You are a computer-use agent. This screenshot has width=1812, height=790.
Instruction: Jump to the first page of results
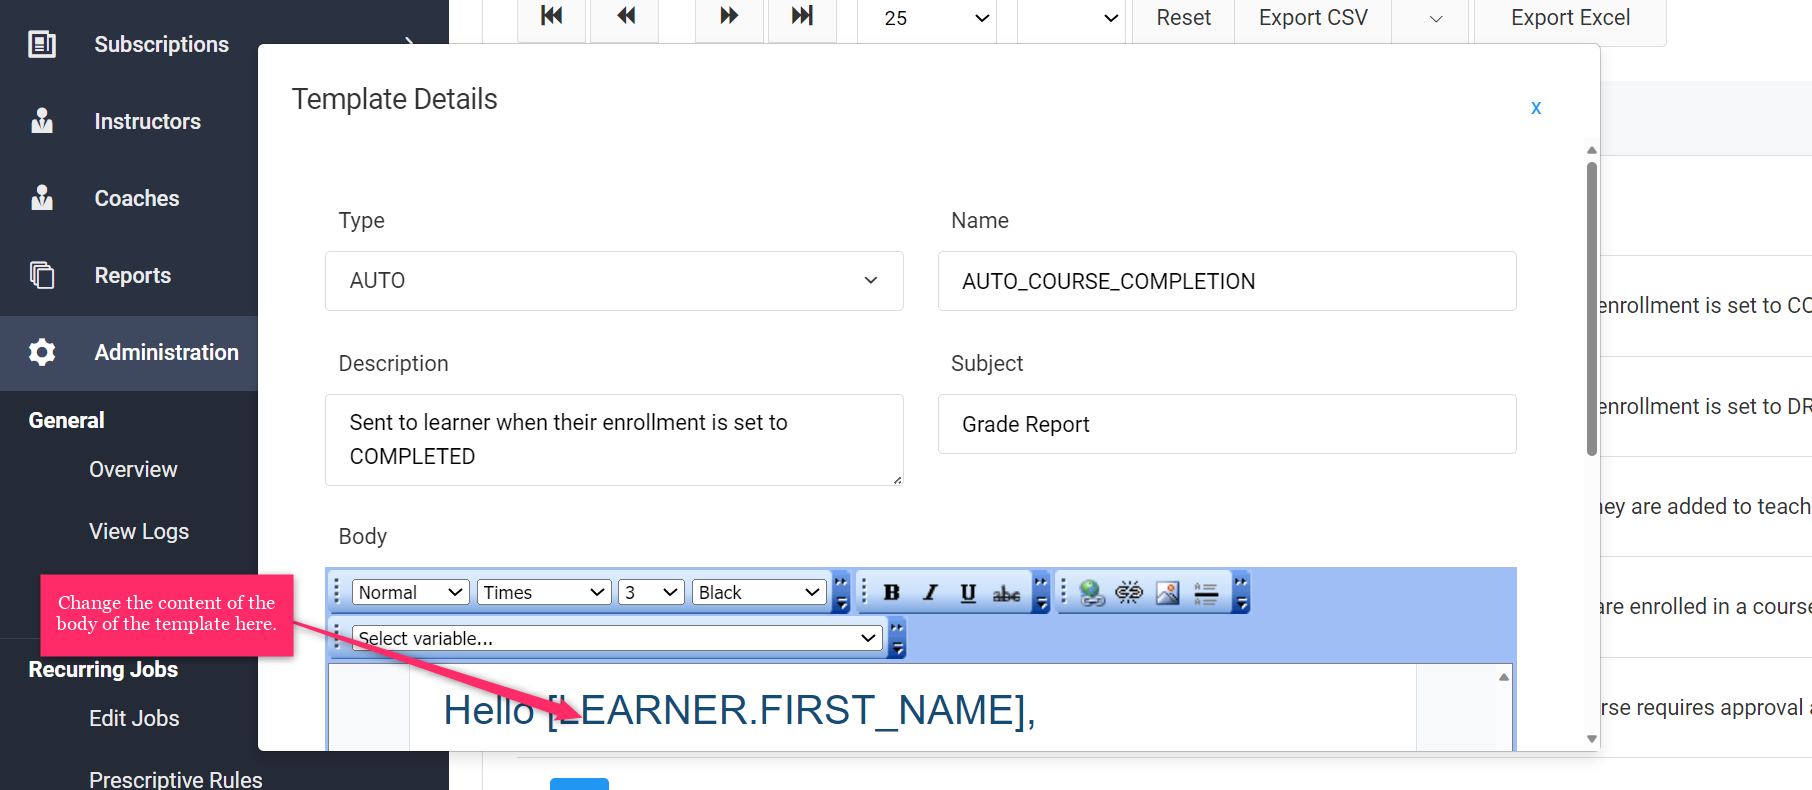click(551, 17)
